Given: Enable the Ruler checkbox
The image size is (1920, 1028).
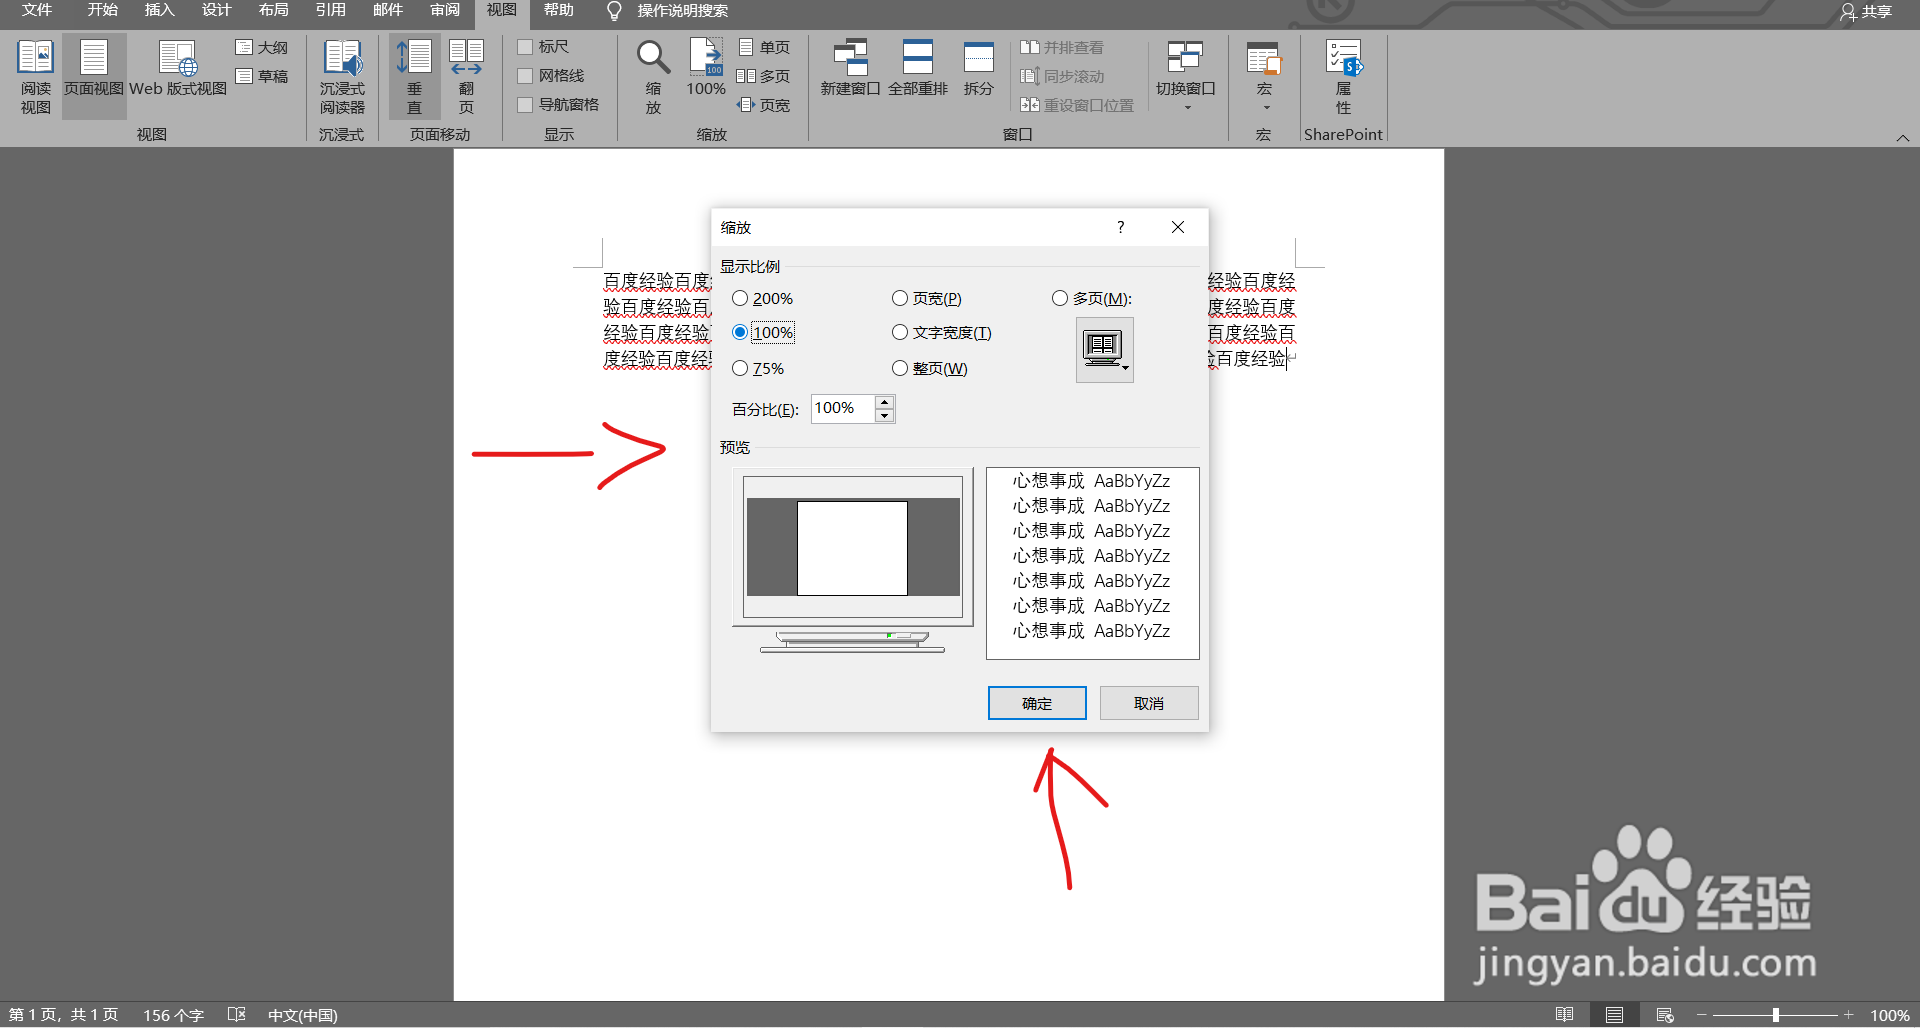Looking at the screenshot, I should coord(524,47).
